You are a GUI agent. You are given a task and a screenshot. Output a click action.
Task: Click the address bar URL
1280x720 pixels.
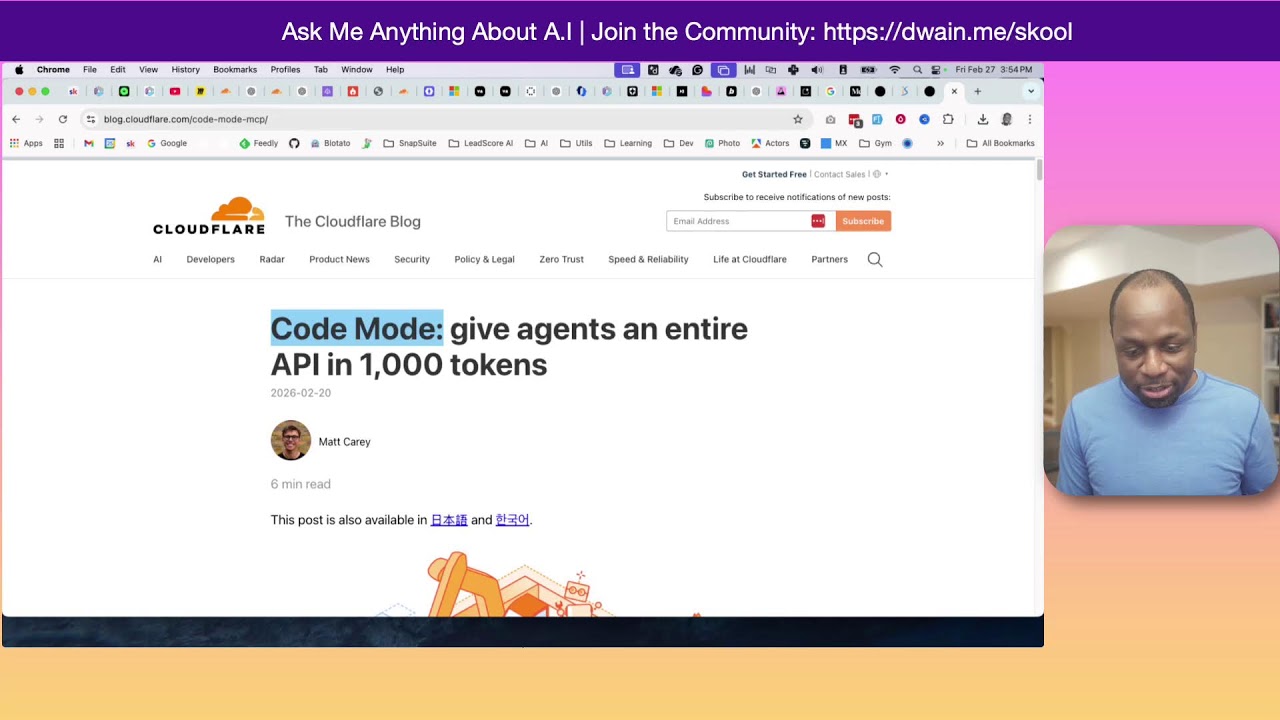click(186, 119)
